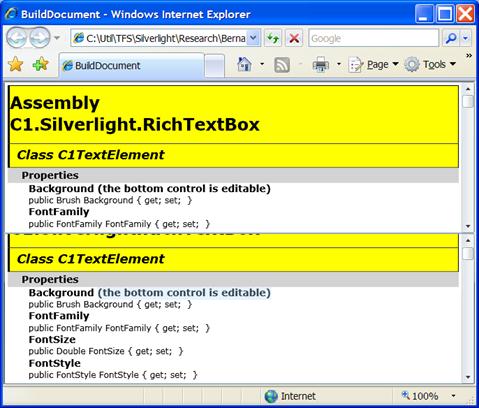The height and width of the screenshot is (408, 479).
Task: Click the Back navigation arrow button
Action: tap(17, 38)
